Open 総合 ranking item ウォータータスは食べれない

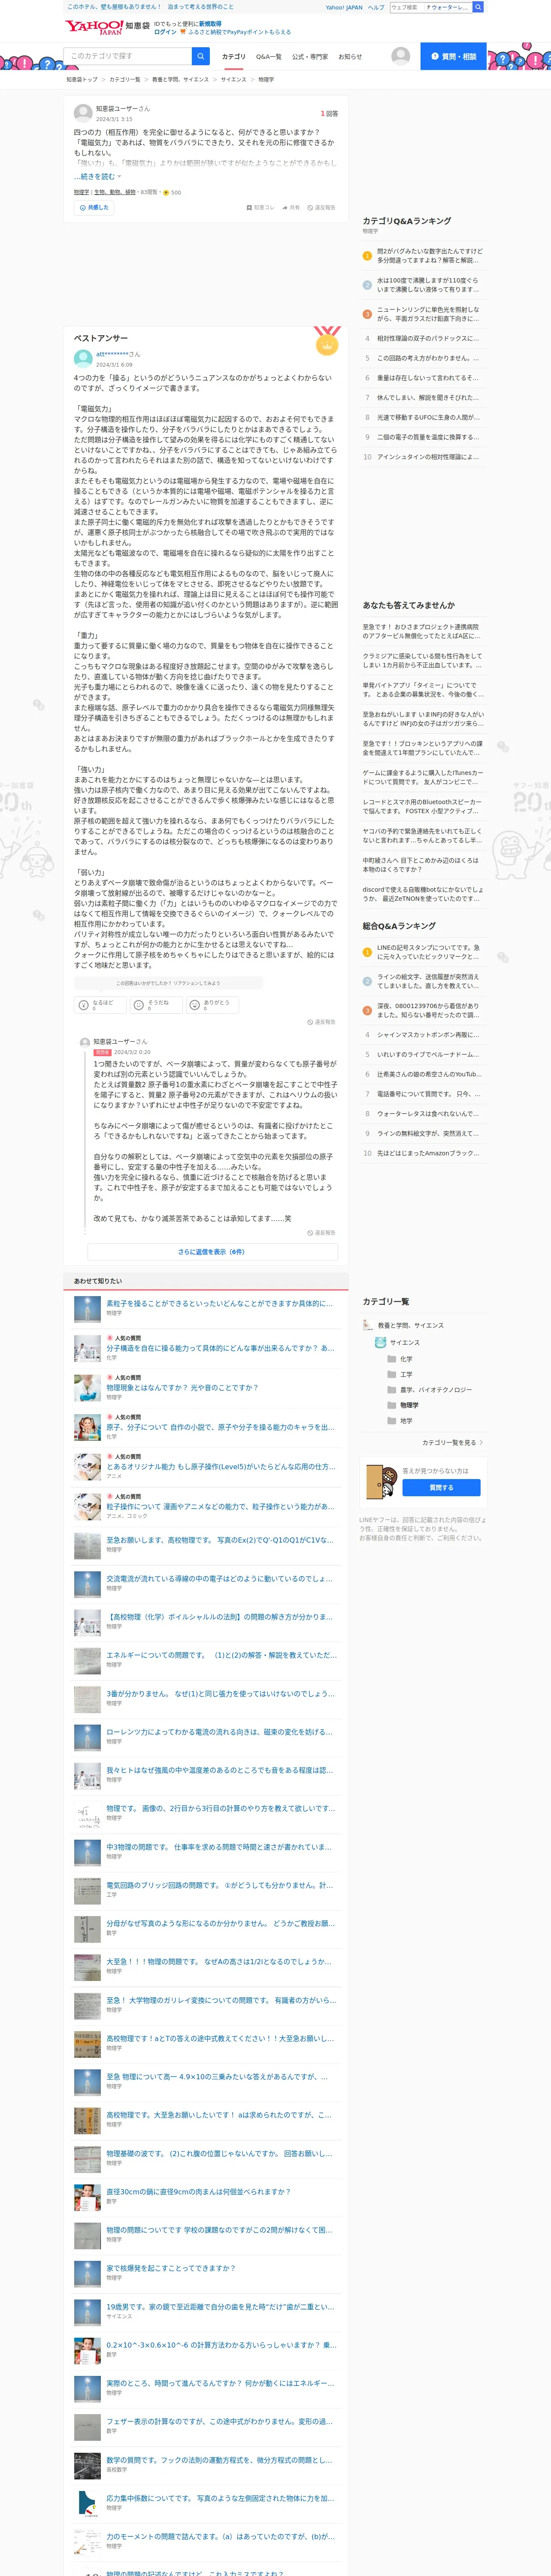point(428,1114)
